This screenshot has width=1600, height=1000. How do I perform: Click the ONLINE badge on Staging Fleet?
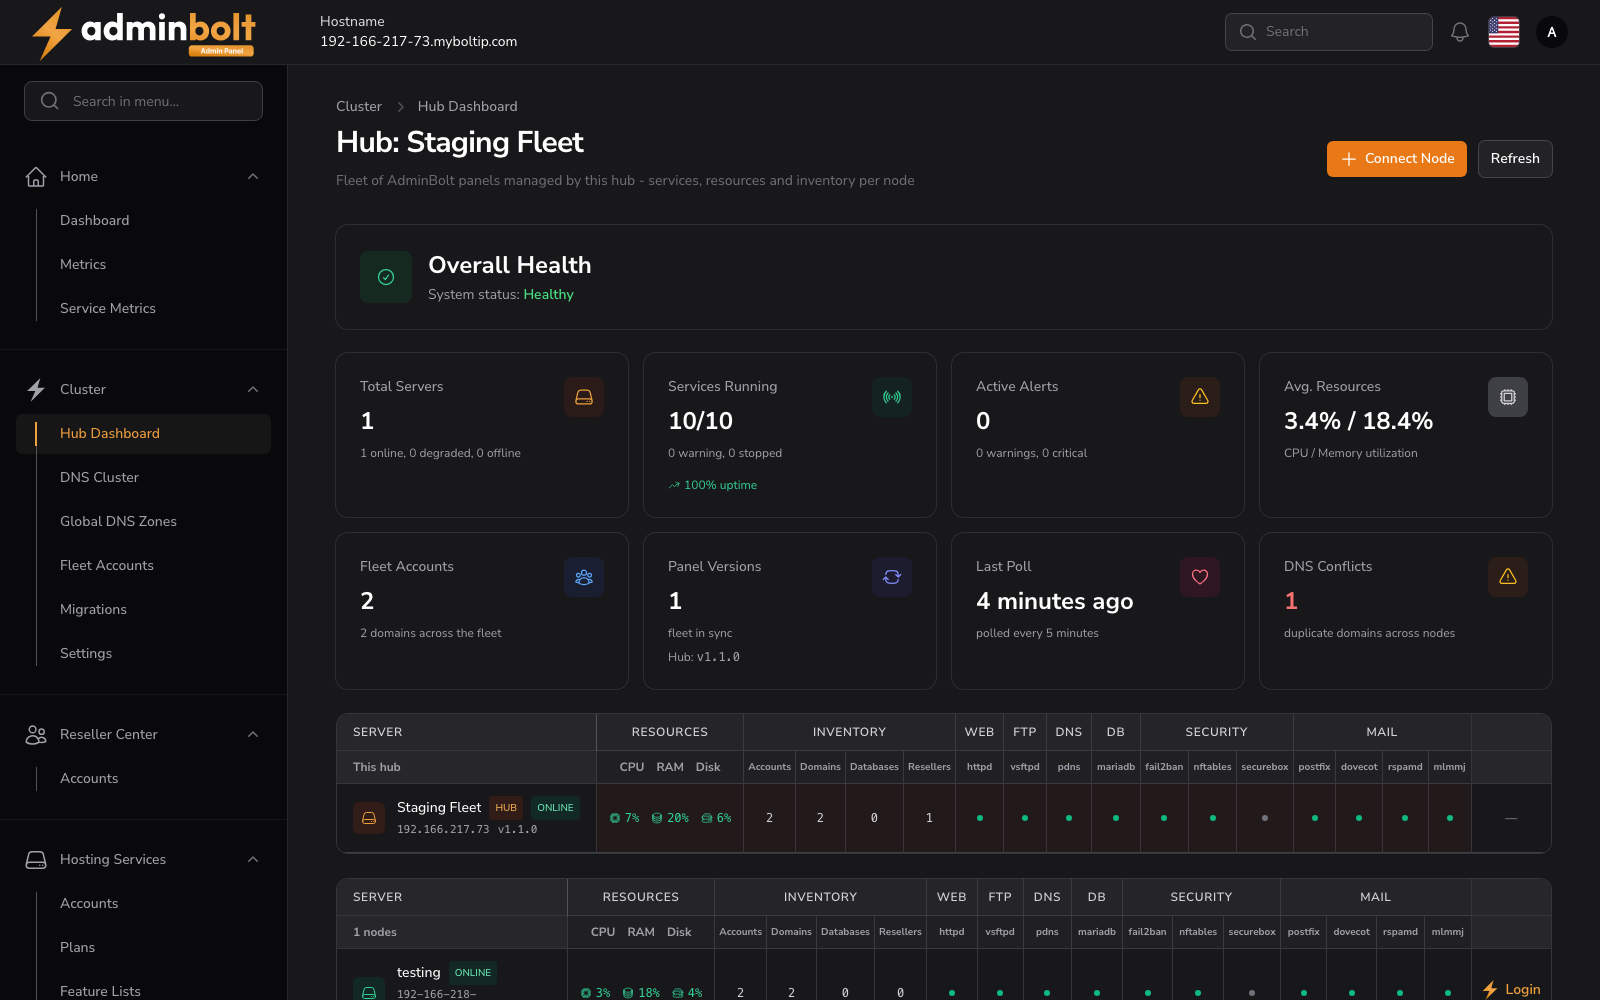tap(555, 808)
